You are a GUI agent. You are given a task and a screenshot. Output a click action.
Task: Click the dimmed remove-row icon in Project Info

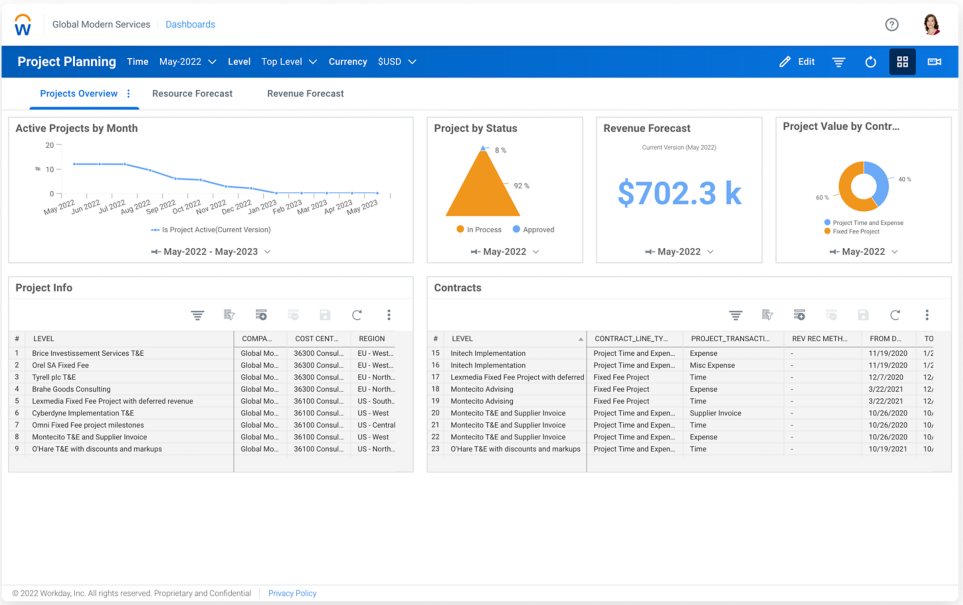pyautogui.click(x=293, y=315)
